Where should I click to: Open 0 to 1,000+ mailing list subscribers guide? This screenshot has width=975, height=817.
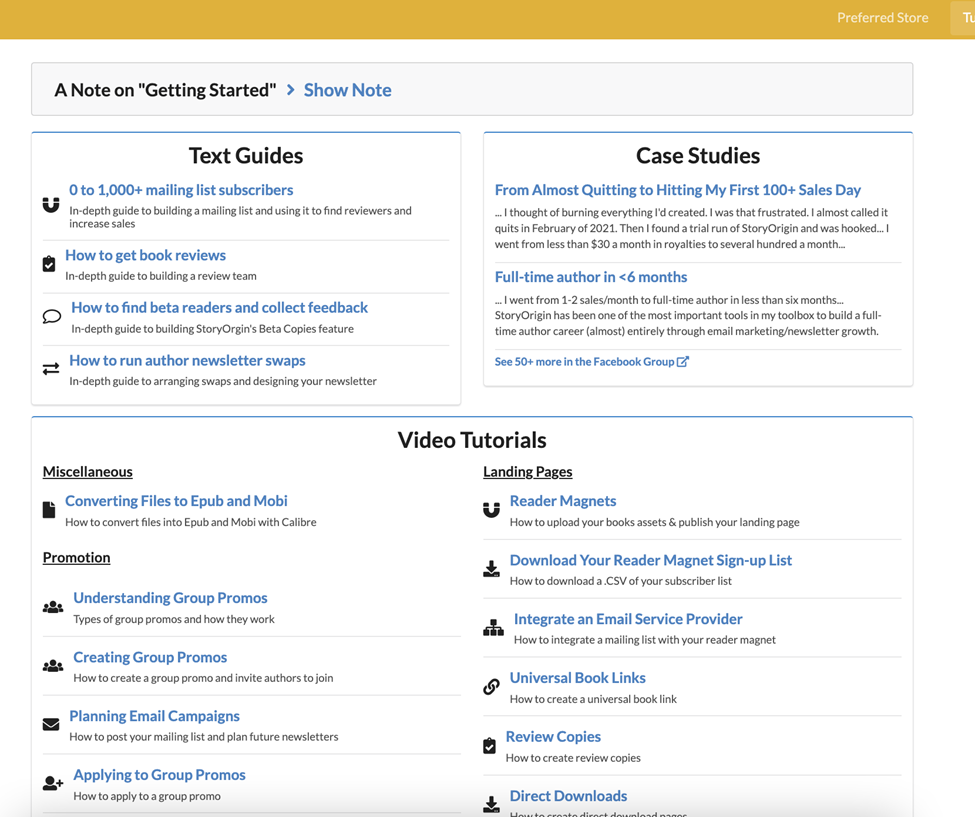click(181, 190)
